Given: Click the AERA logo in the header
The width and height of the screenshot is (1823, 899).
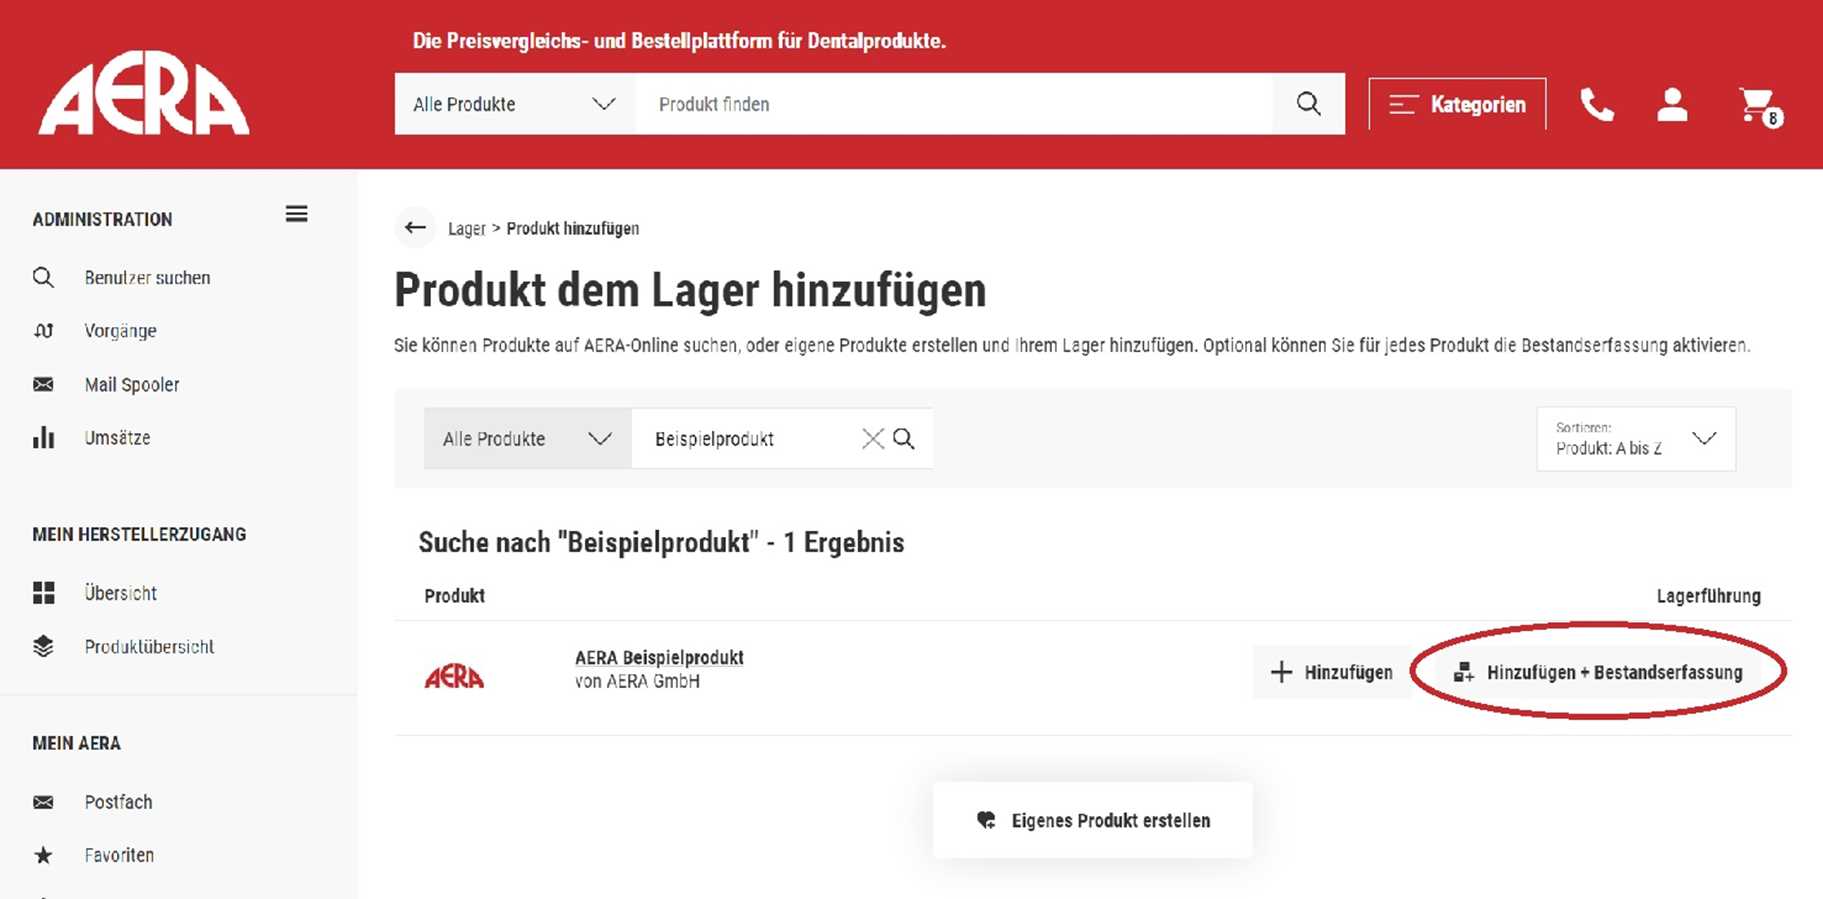Looking at the screenshot, I should [144, 93].
